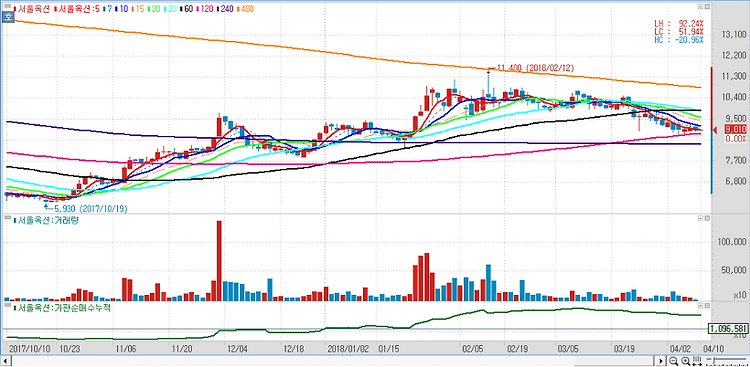Close the price chart pane
The height and width of the screenshot is (367, 750).
coord(706,7)
